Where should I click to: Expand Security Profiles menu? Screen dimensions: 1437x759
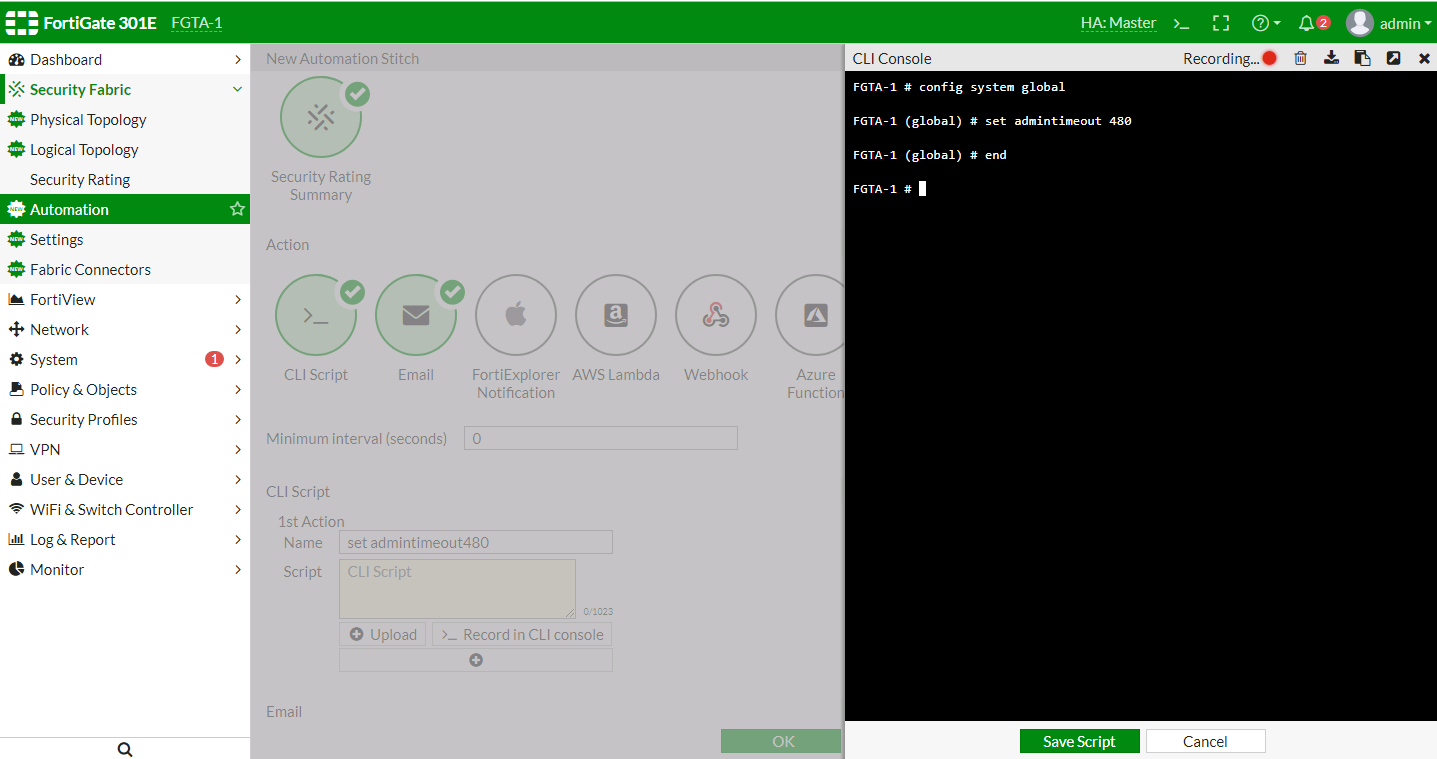pyautogui.click(x=125, y=419)
